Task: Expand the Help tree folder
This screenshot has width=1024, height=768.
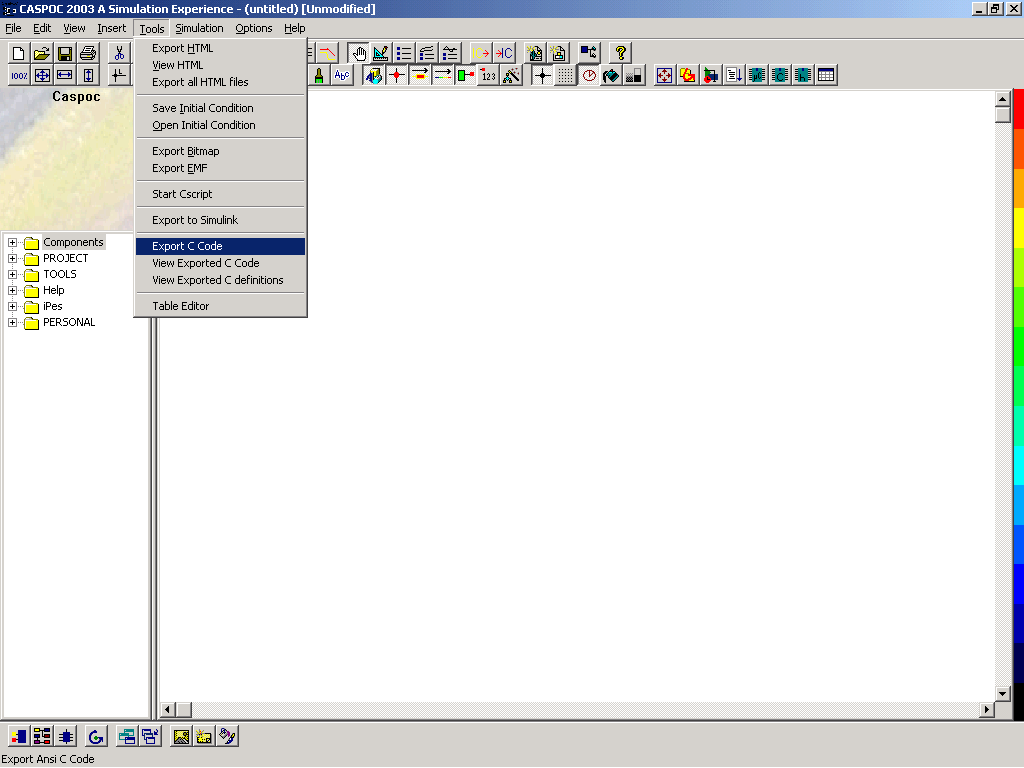Action: tap(12, 291)
